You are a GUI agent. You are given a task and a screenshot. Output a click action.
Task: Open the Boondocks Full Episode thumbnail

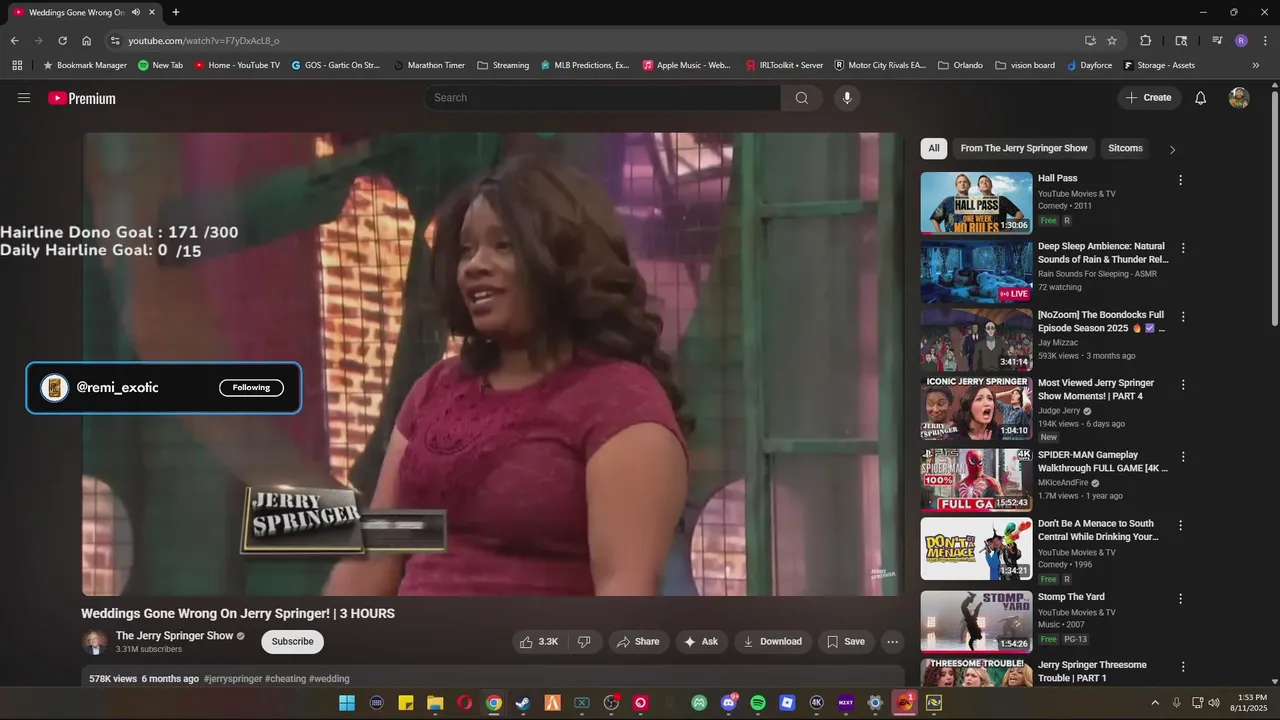[976, 340]
